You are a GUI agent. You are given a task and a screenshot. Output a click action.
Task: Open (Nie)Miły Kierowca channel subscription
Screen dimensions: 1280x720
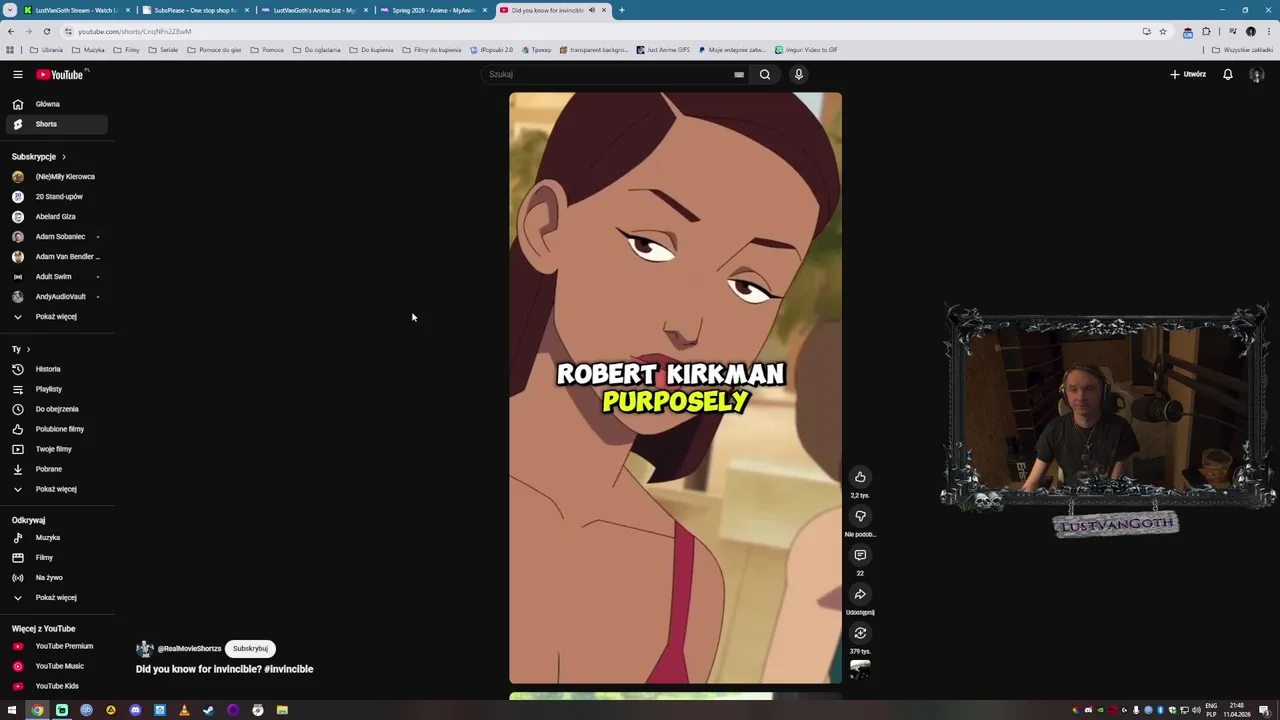pos(55,177)
